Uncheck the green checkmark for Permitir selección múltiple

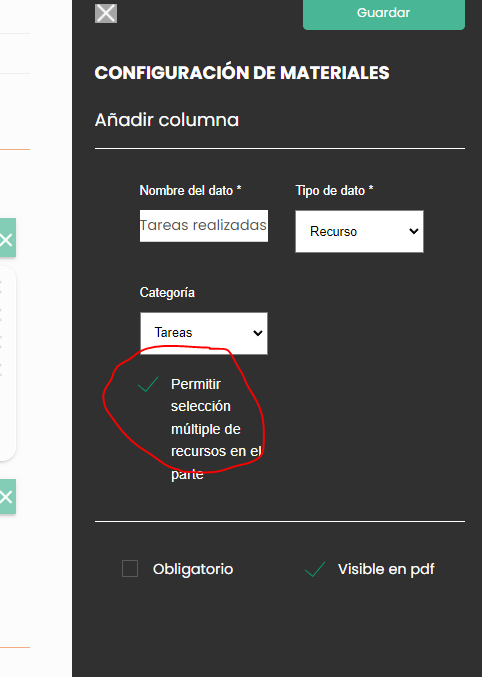[148, 384]
